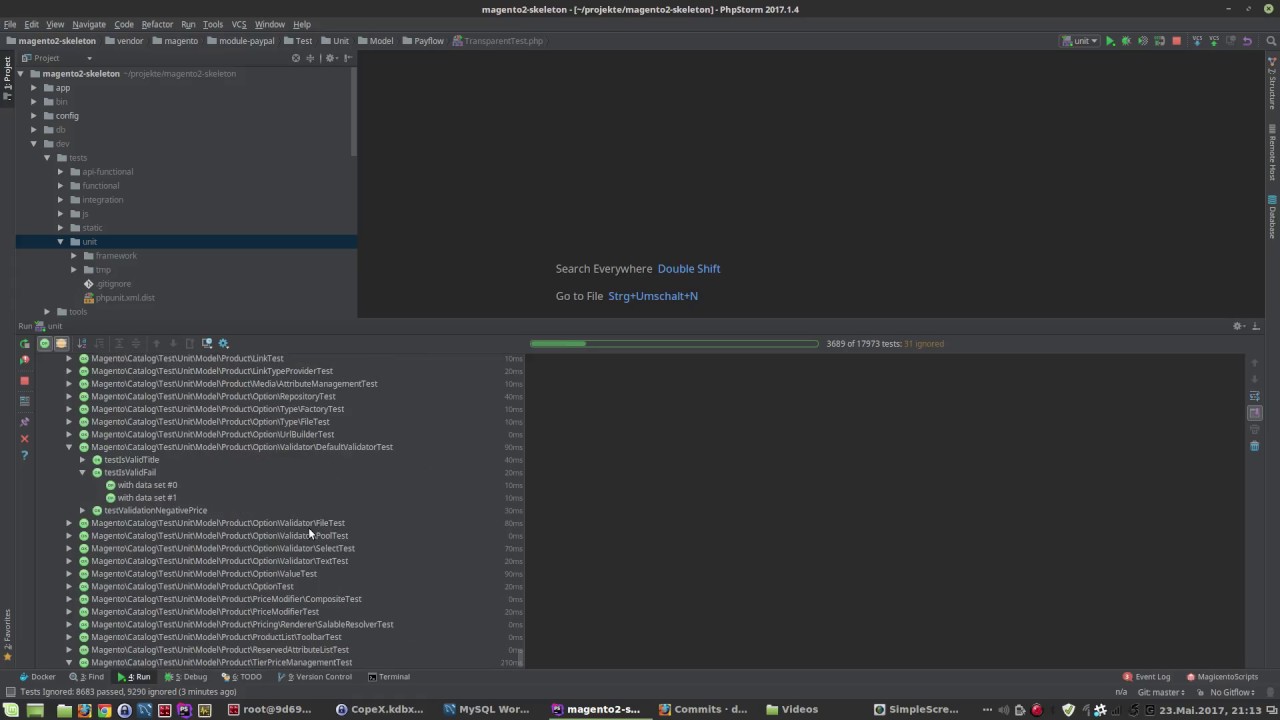Toggle show passed tests button
1280x720 pixels.
[x=44, y=344]
